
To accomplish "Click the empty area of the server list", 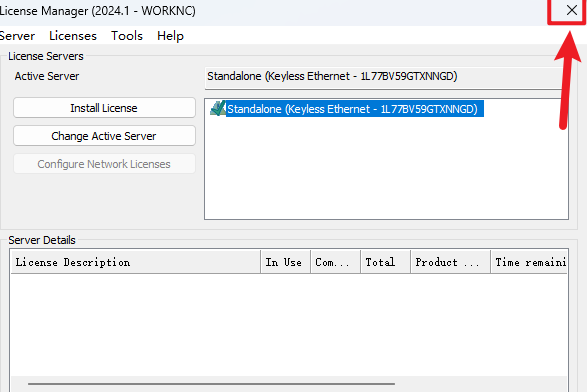I will coord(386,168).
